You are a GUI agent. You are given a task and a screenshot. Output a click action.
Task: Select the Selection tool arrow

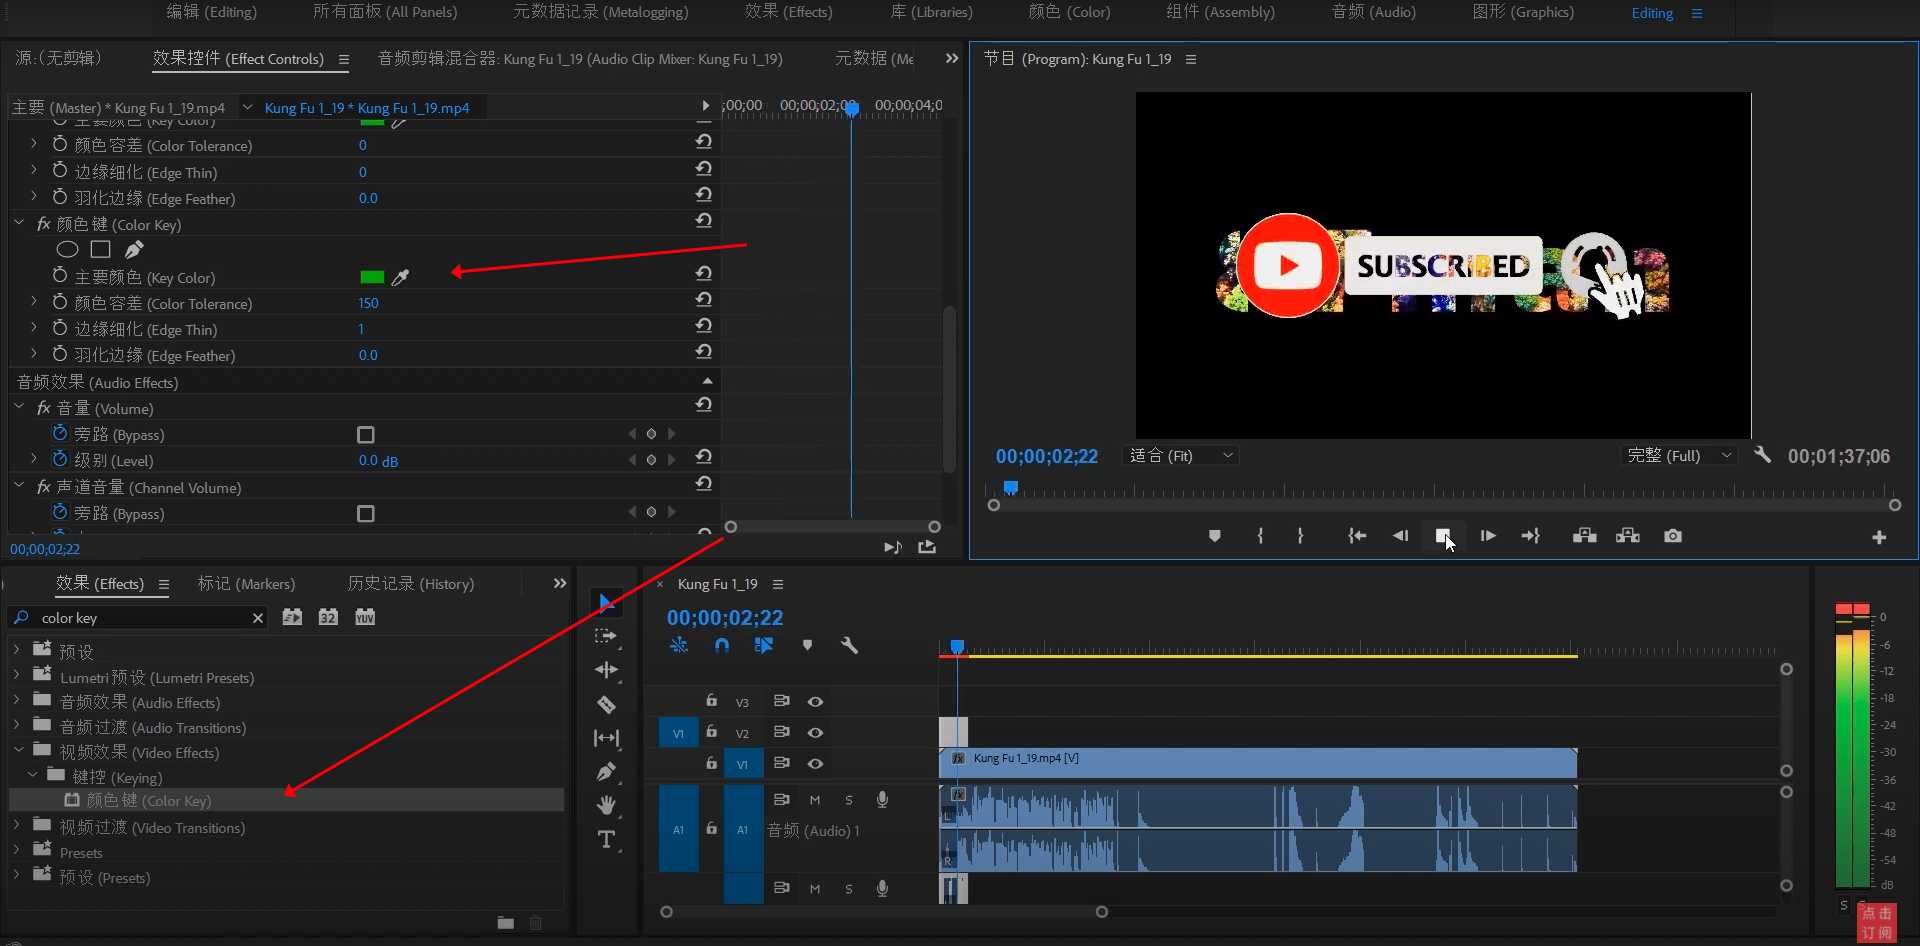pos(606,602)
